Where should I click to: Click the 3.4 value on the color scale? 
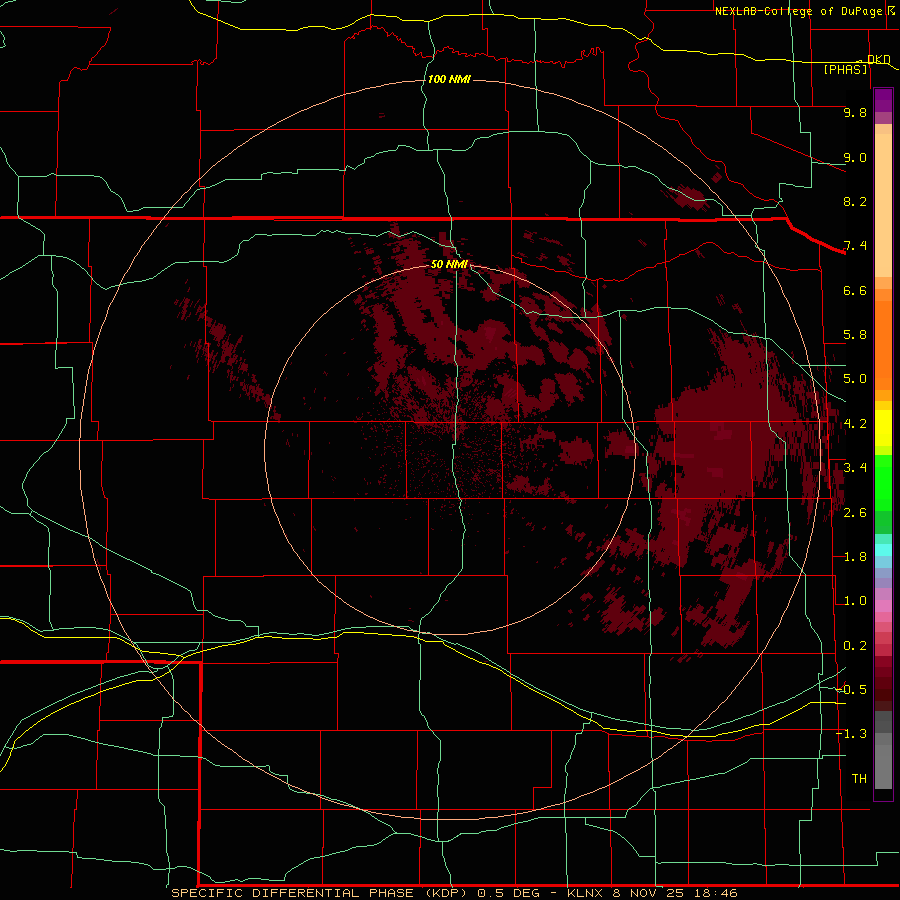pos(855,468)
